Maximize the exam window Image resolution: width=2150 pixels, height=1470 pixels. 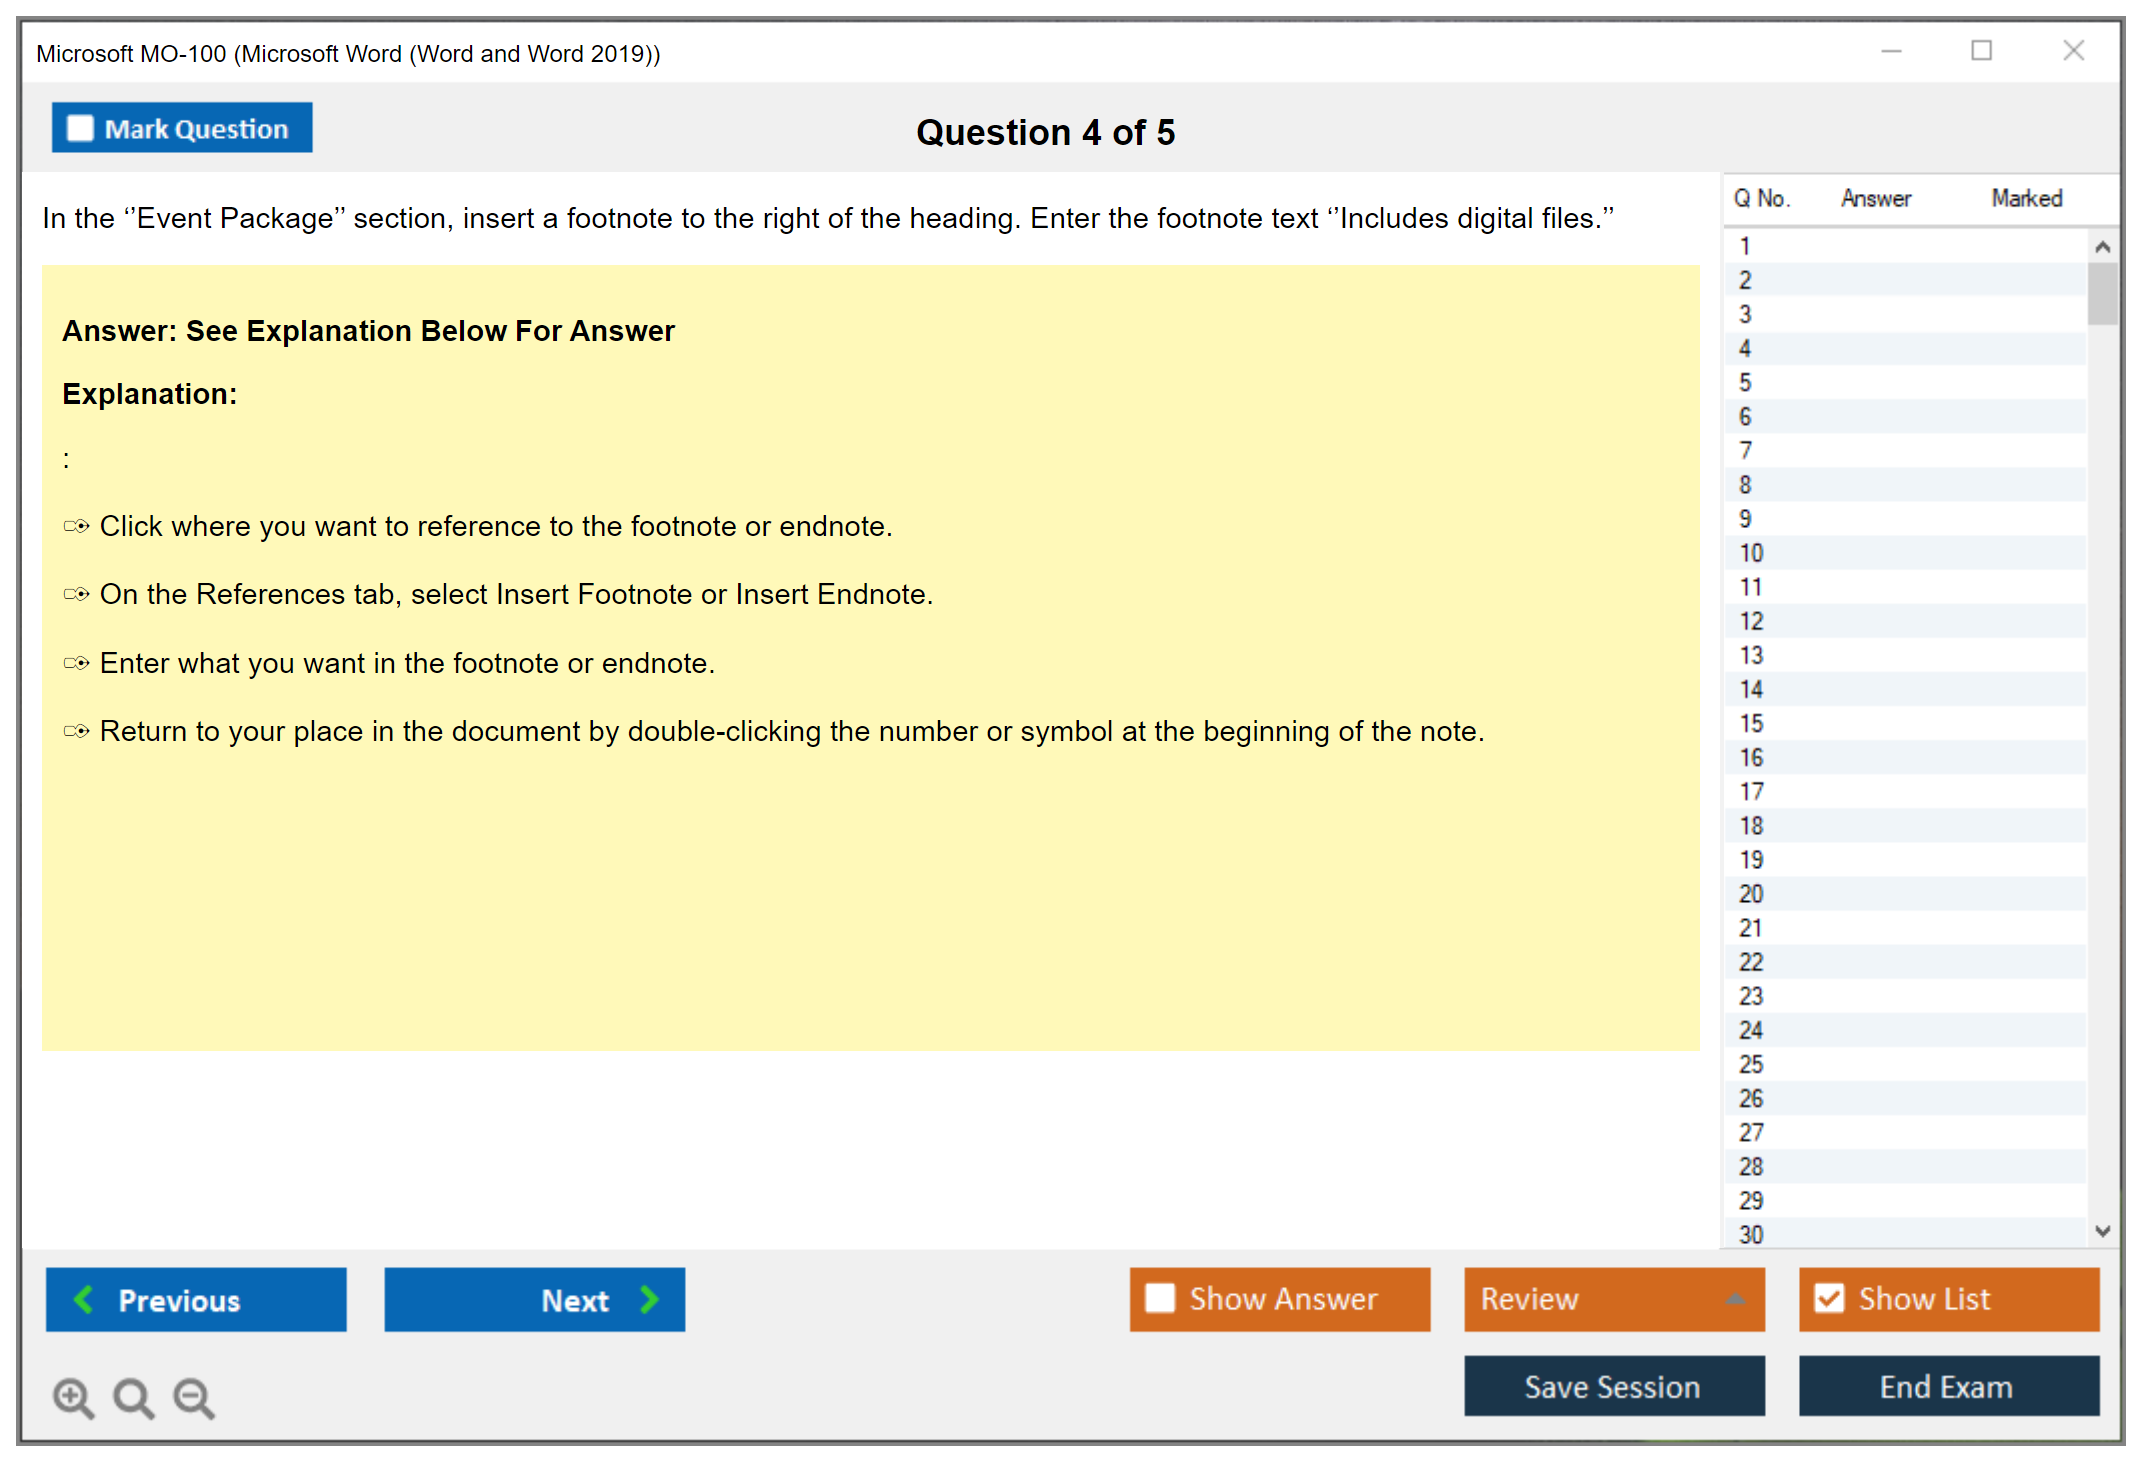(1981, 51)
